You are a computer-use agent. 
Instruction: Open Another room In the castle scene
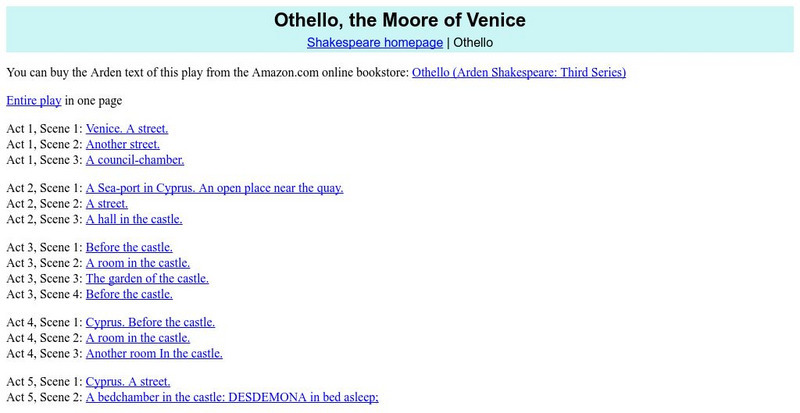[x=154, y=353]
